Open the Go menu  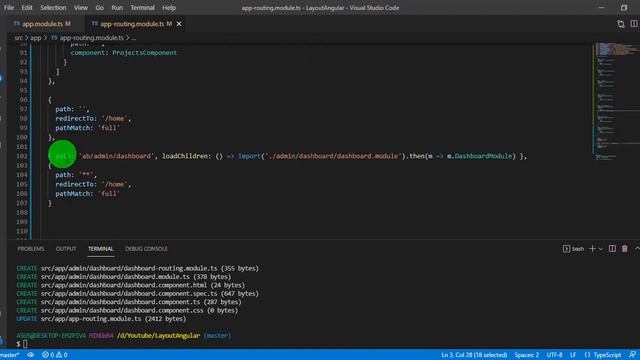pyautogui.click(x=100, y=8)
